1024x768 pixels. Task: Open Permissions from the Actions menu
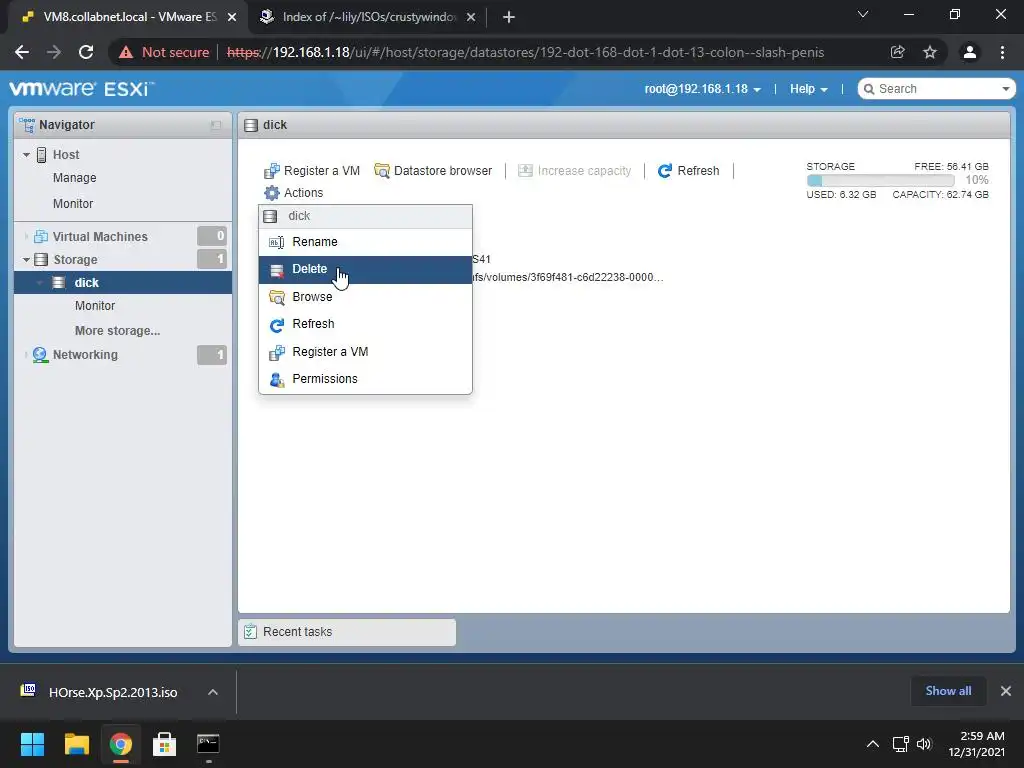click(365, 379)
